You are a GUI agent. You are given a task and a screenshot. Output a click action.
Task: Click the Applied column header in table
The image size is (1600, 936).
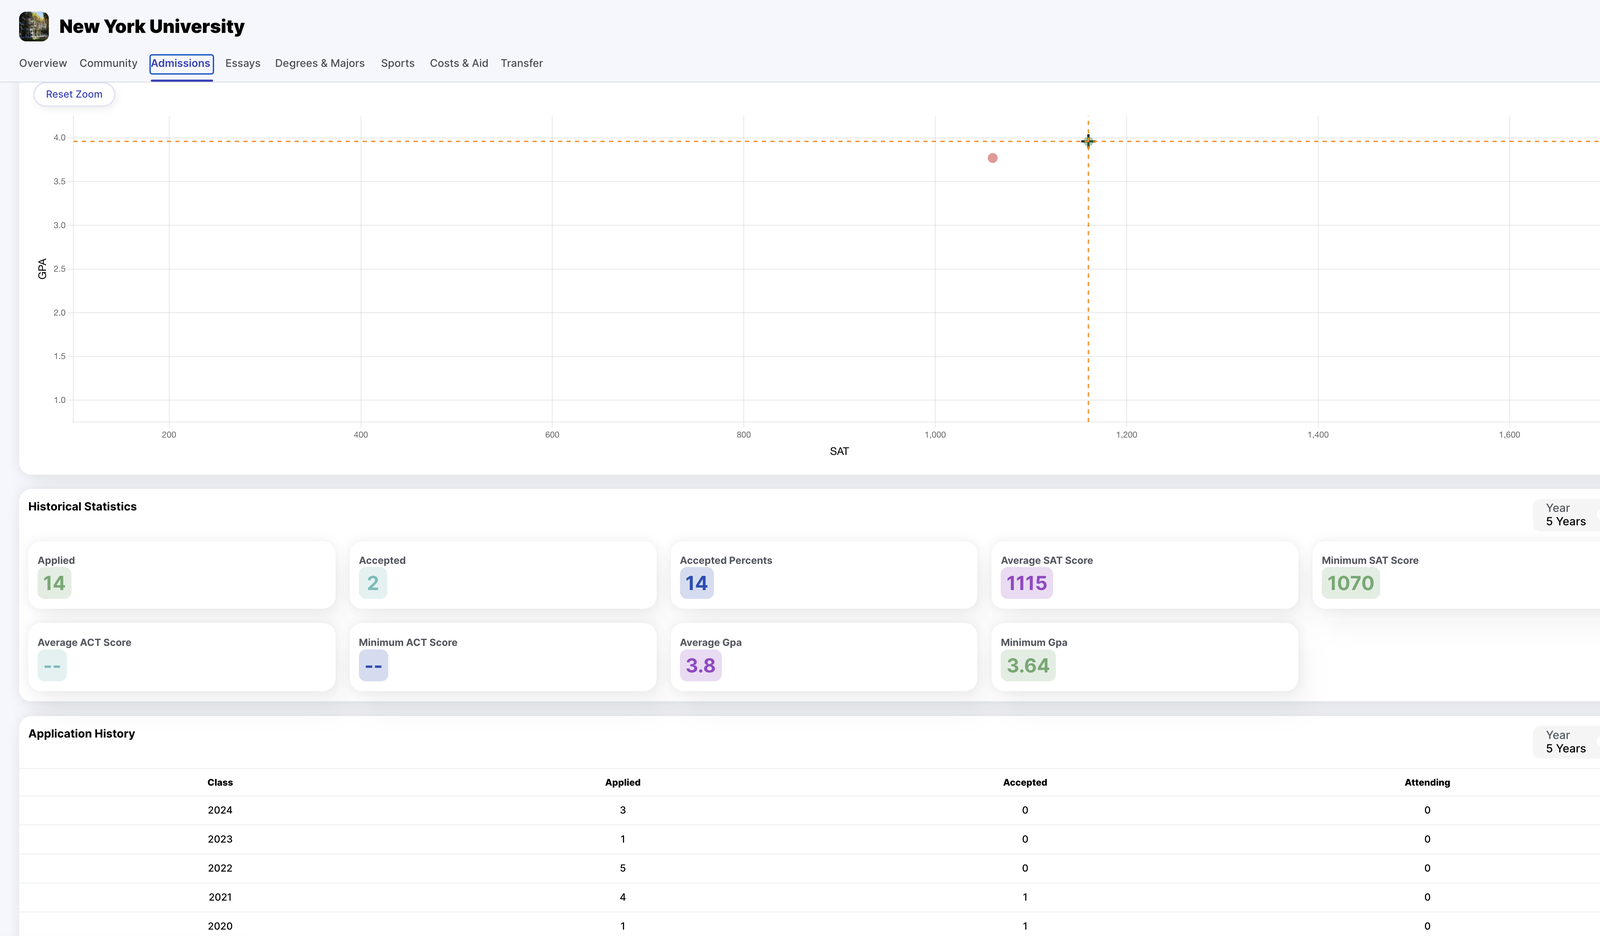pos(623,782)
